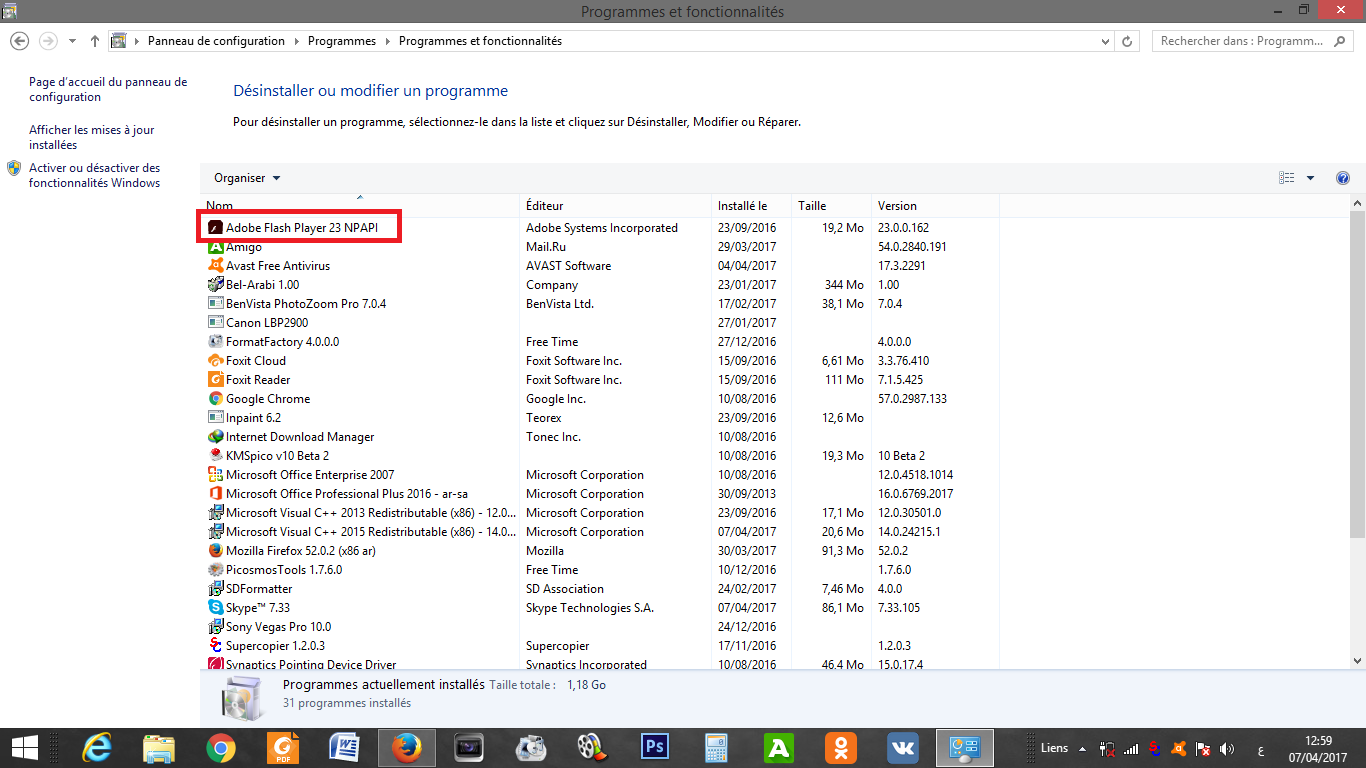Image resolution: width=1366 pixels, height=768 pixels.
Task: Open Afficher les mises à jour installées
Action: pos(92,137)
